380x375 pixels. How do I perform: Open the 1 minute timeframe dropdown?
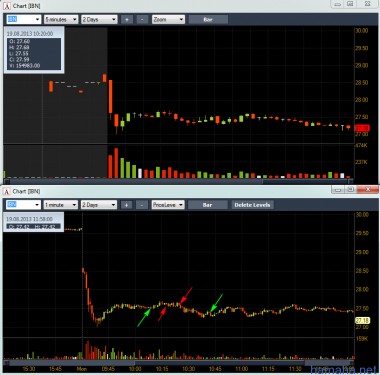[x=61, y=205]
